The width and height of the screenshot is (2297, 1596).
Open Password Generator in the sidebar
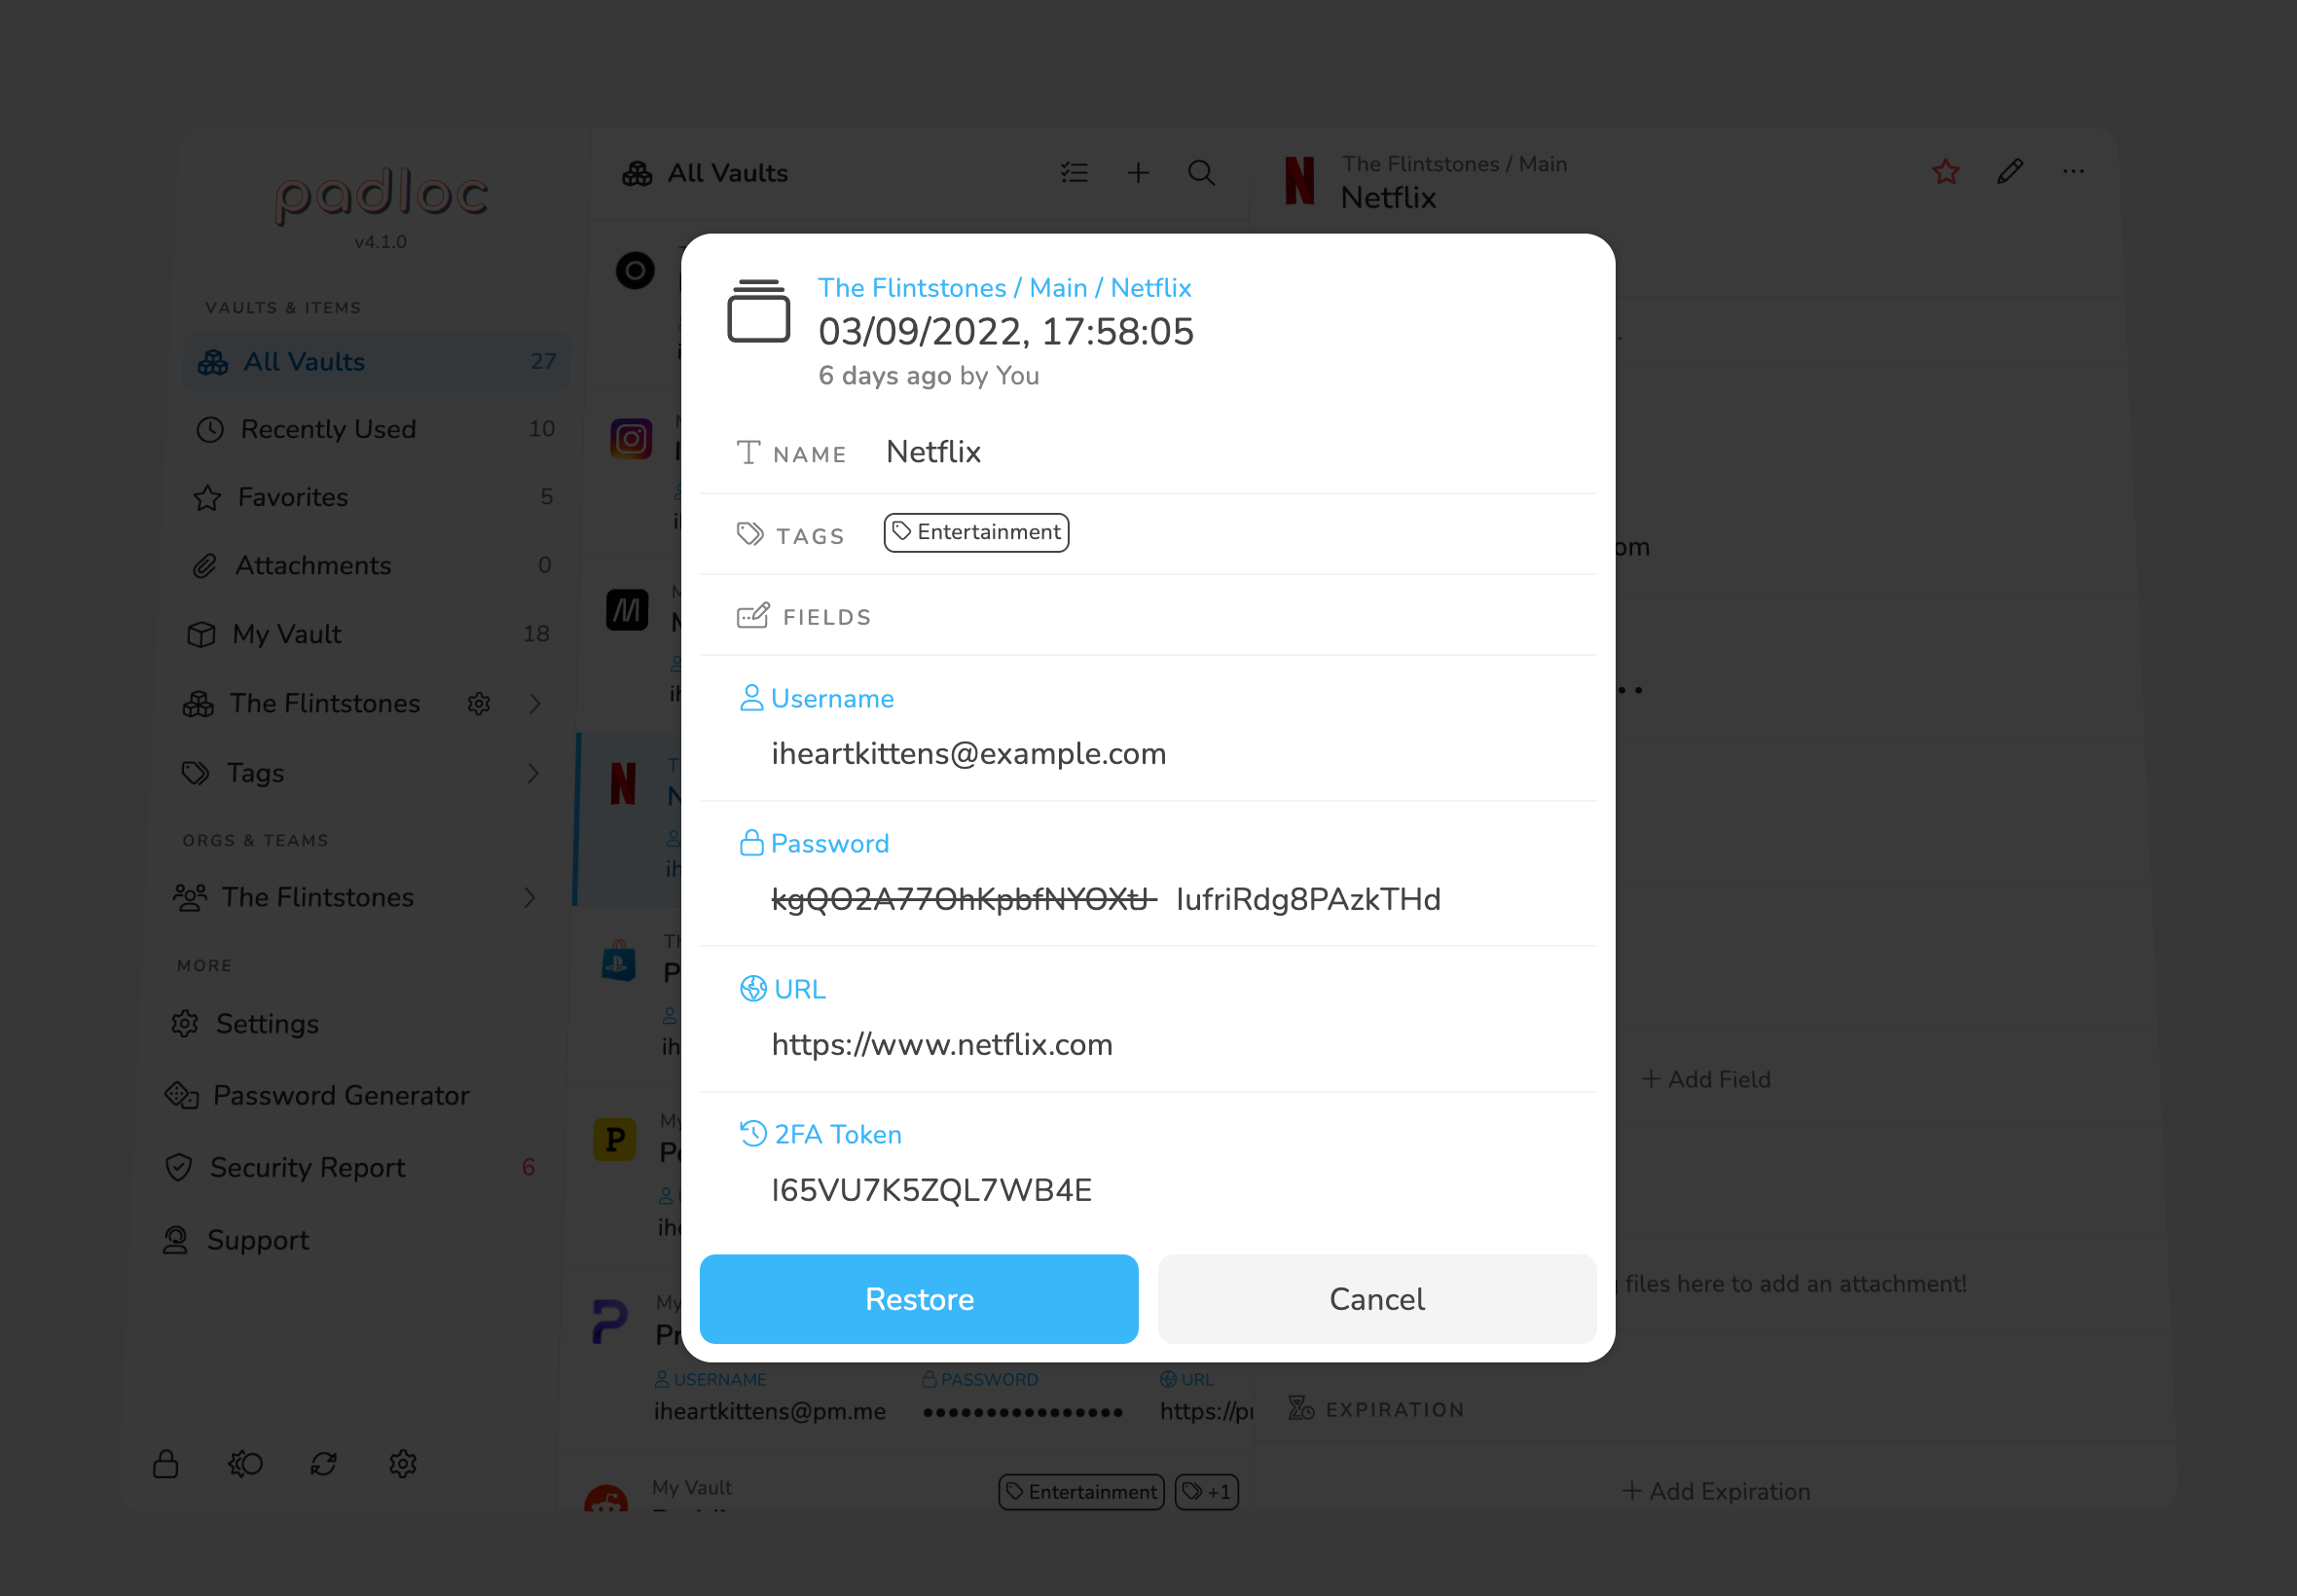pos(350,1096)
